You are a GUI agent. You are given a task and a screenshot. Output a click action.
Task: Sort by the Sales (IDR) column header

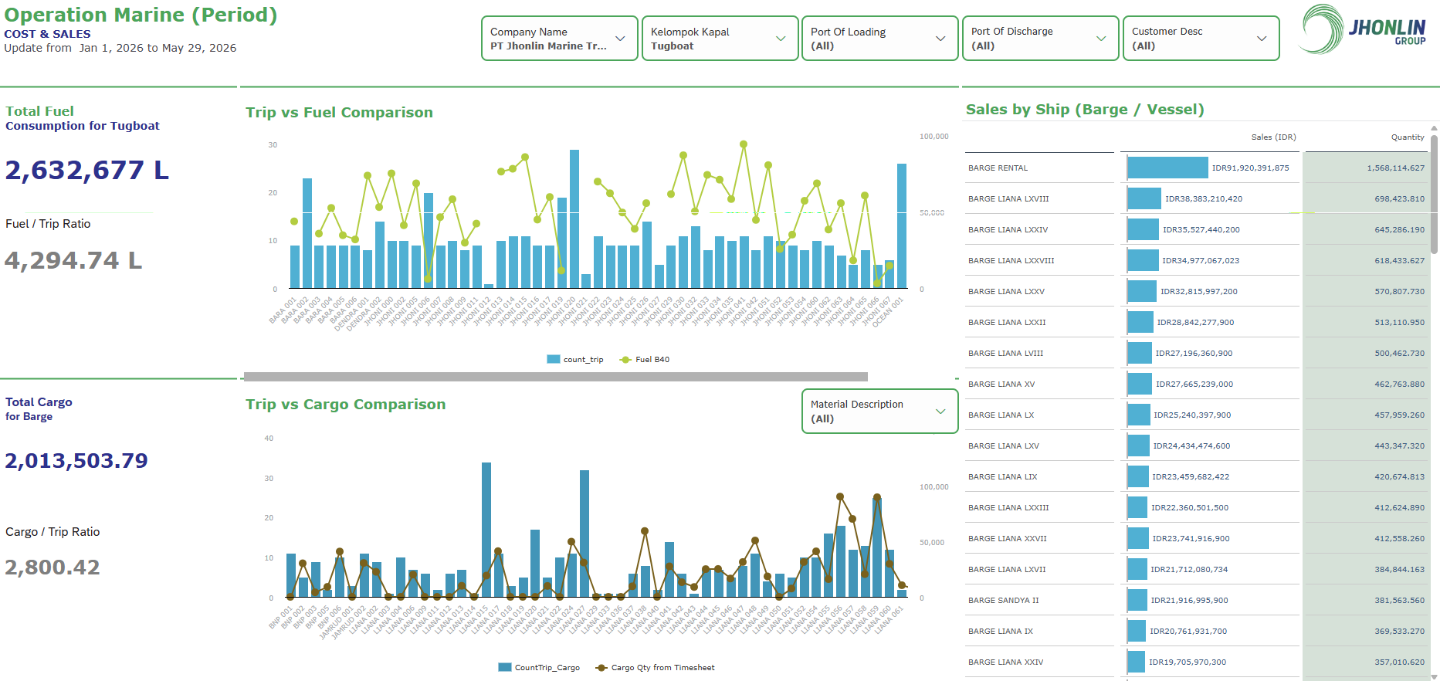[1273, 137]
